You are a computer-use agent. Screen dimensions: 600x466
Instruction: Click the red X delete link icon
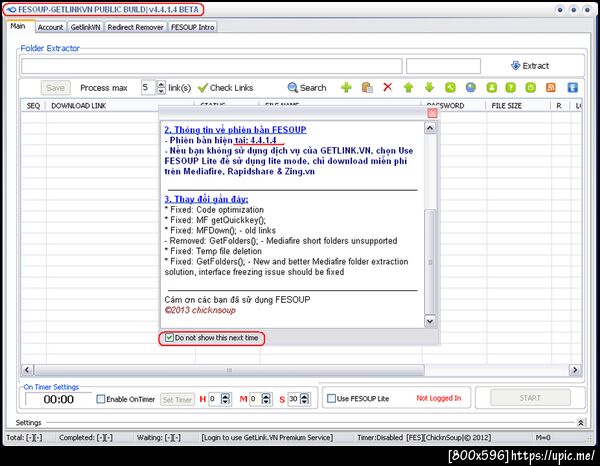point(388,87)
